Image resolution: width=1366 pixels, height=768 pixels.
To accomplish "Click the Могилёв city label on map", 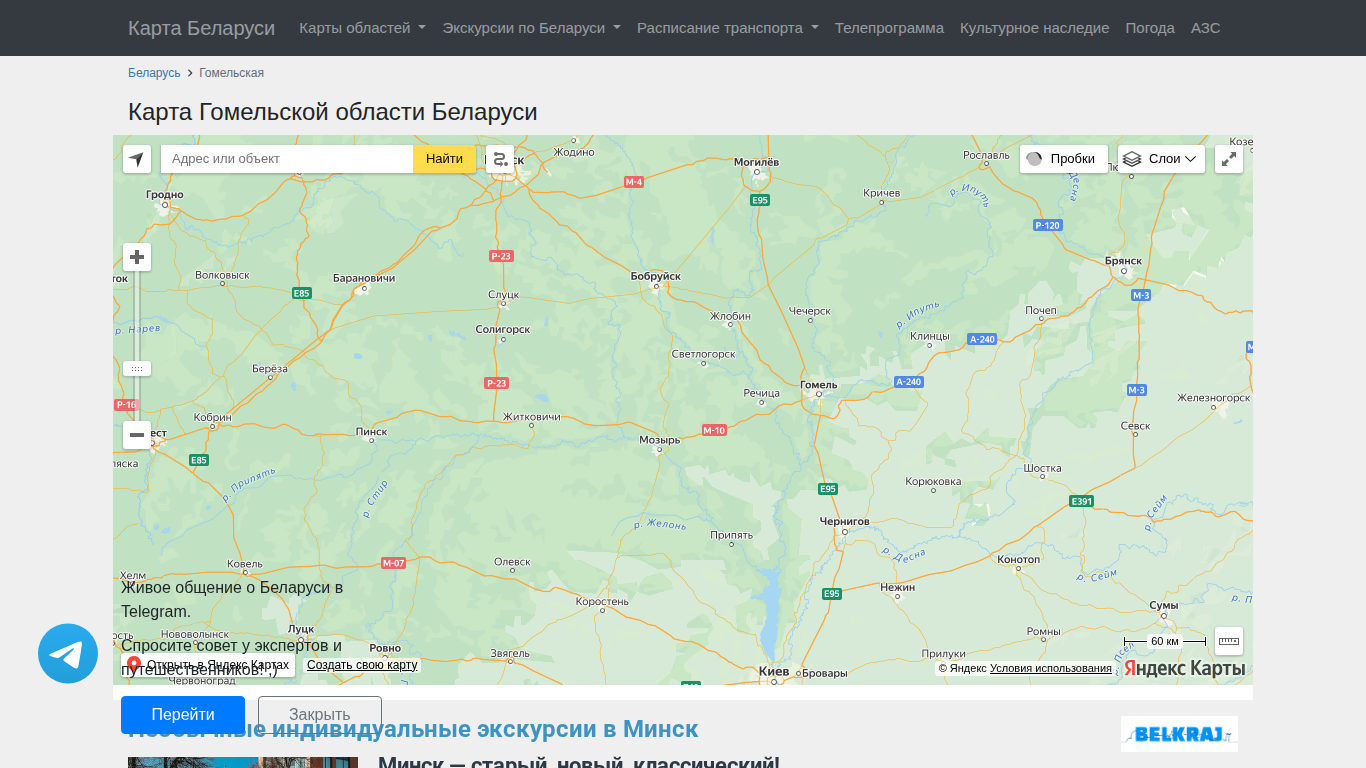I will [756, 161].
